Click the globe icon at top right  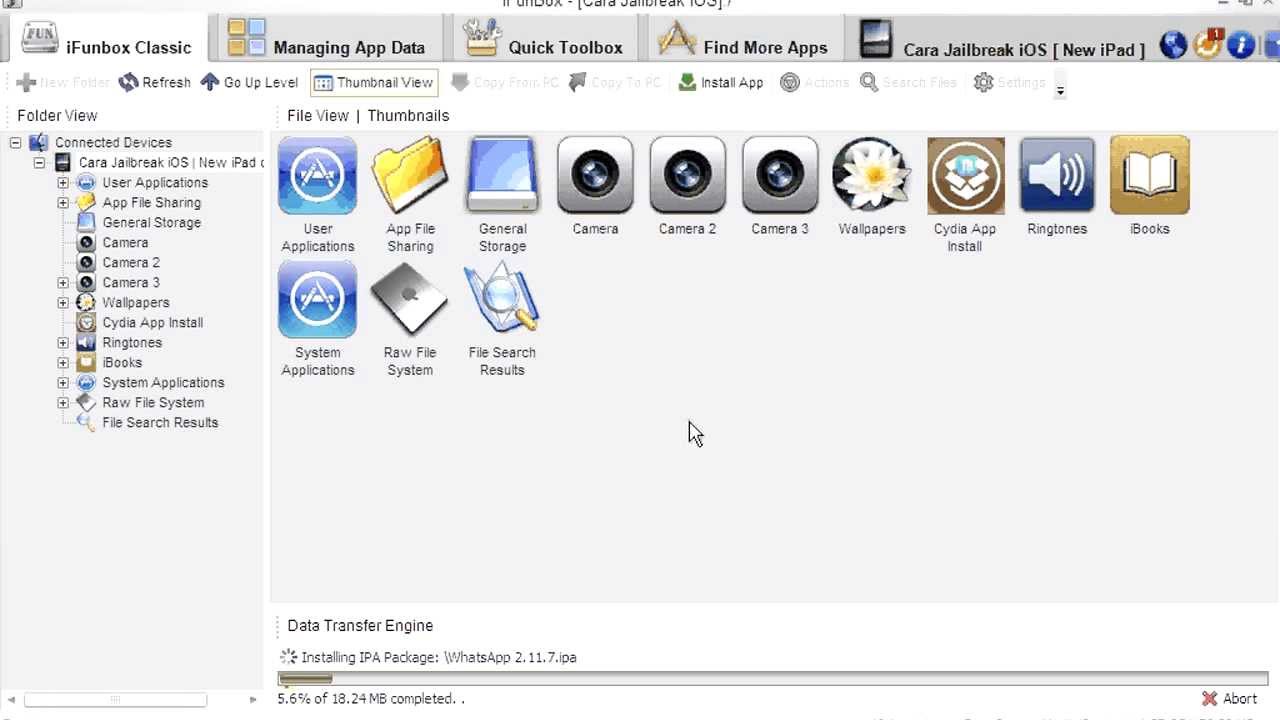tap(1173, 45)
